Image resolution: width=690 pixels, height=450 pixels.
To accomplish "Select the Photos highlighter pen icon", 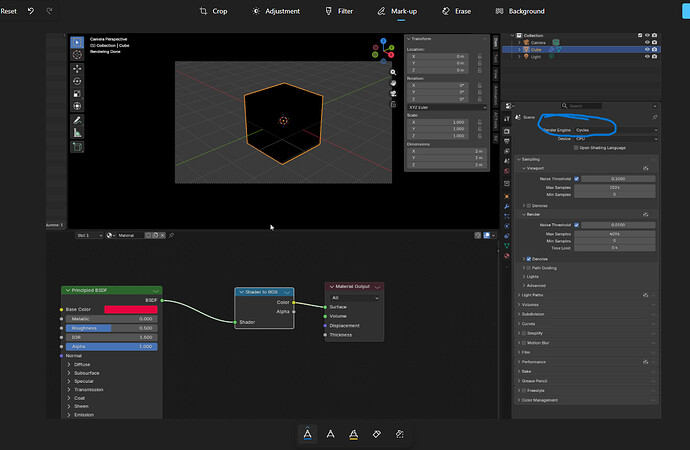I will point(353,434).
